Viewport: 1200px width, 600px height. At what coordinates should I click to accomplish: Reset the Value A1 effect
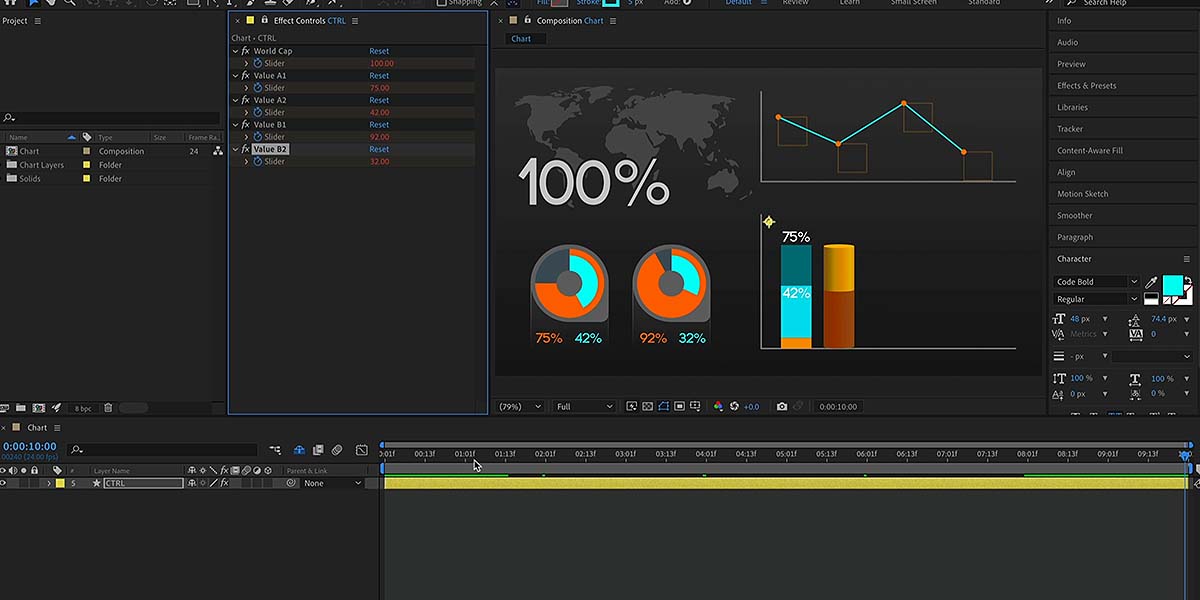pyautogui.click(x=379, y=76)
